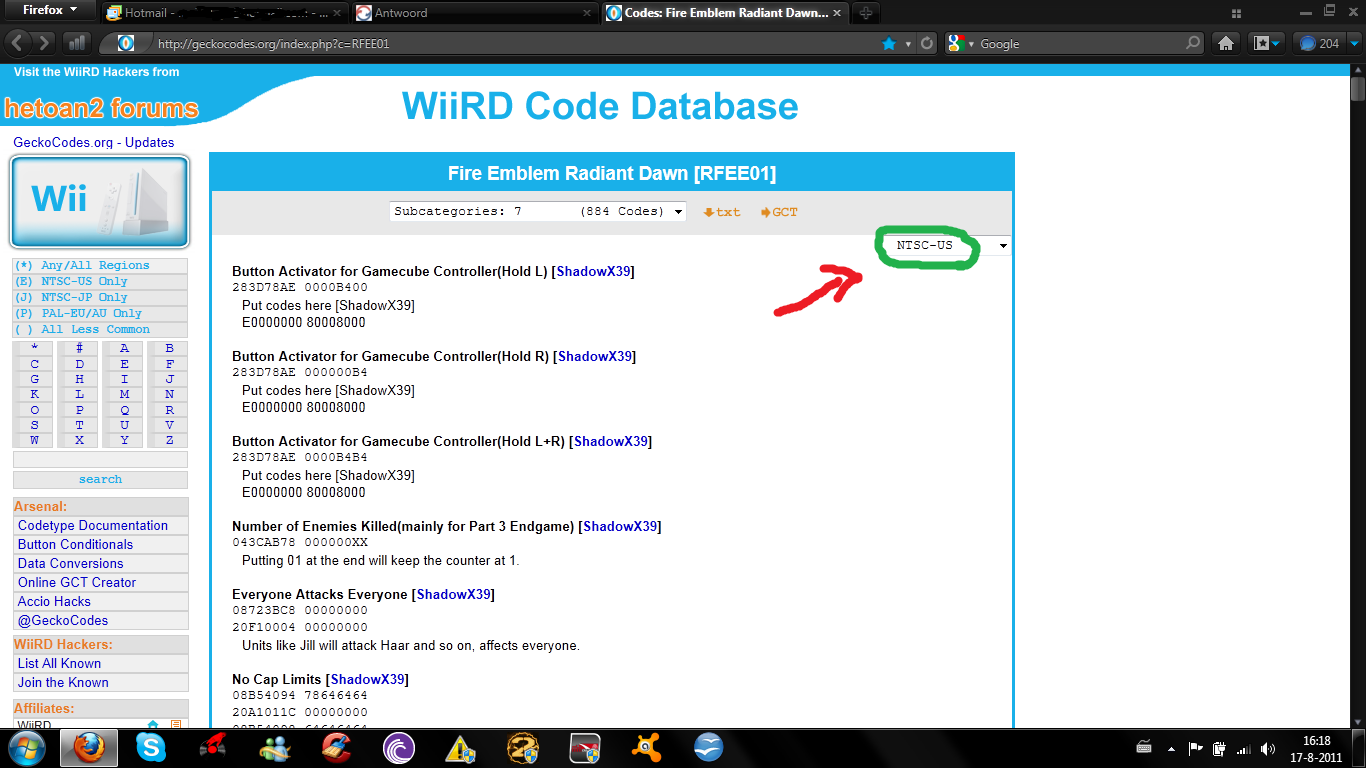Filter games by letter M

pos(124,394)
